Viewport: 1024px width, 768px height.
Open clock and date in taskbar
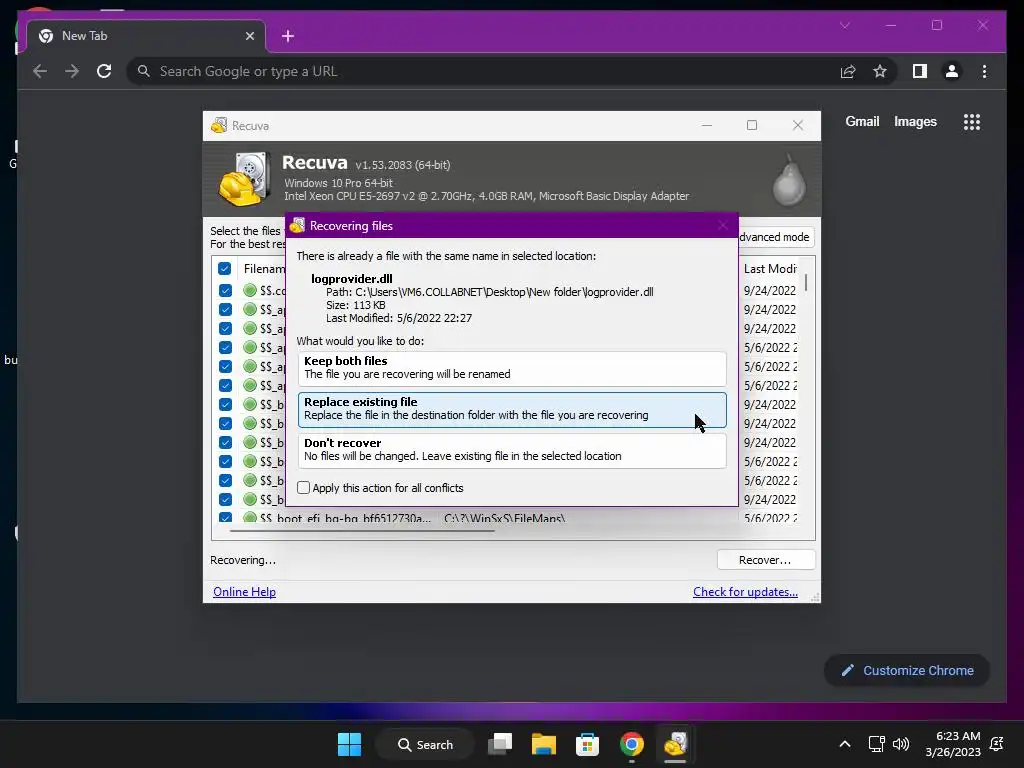point(953,744)
